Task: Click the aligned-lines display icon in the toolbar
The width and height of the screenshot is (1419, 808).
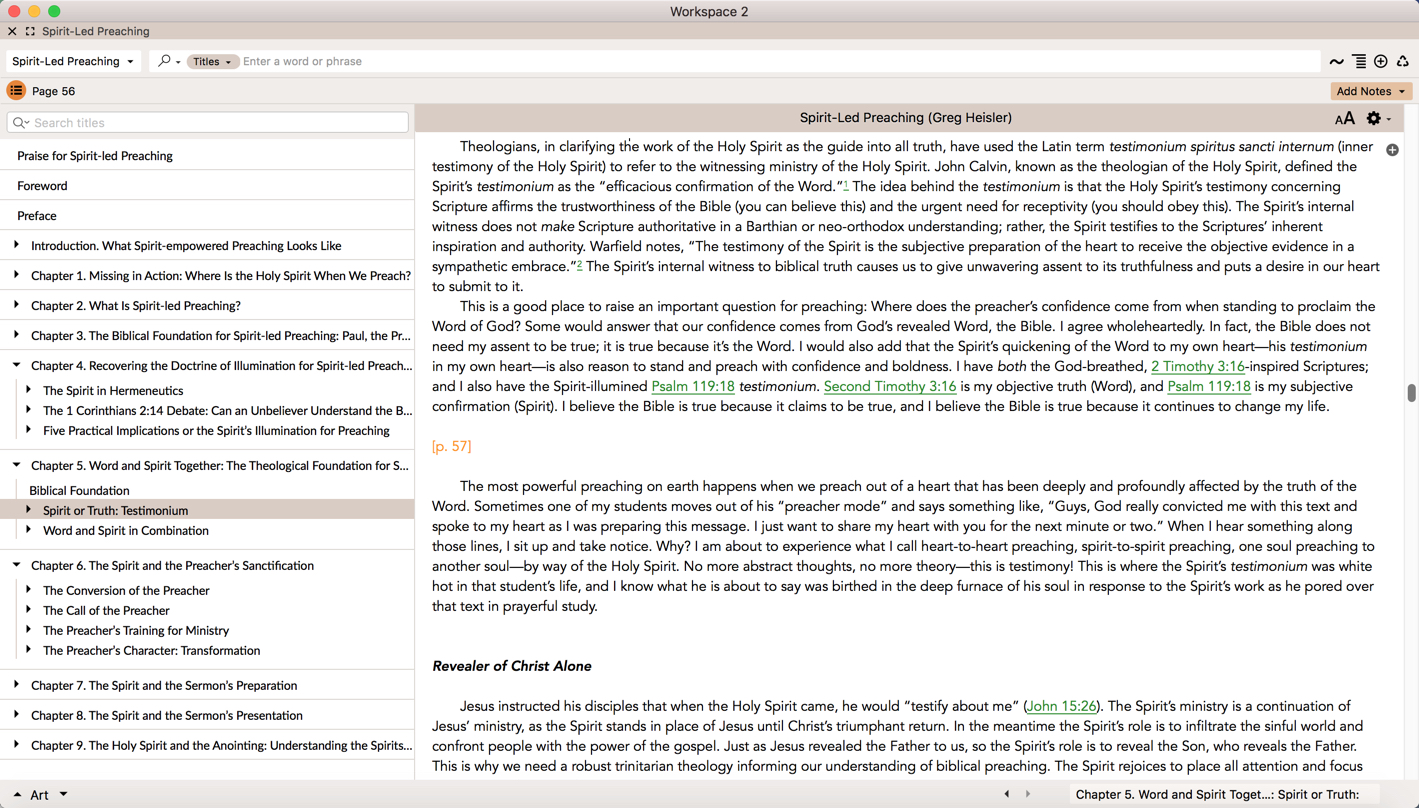Action: (1359, 62)
